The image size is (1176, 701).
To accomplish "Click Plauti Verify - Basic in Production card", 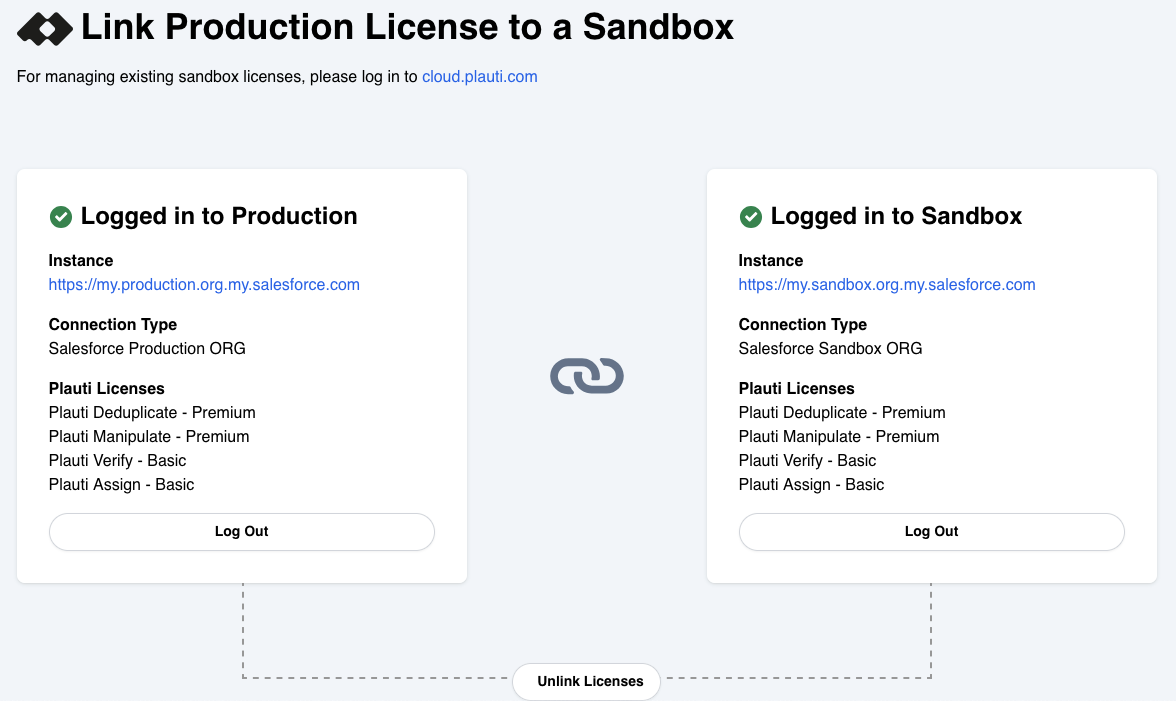I will click(118, 460).
